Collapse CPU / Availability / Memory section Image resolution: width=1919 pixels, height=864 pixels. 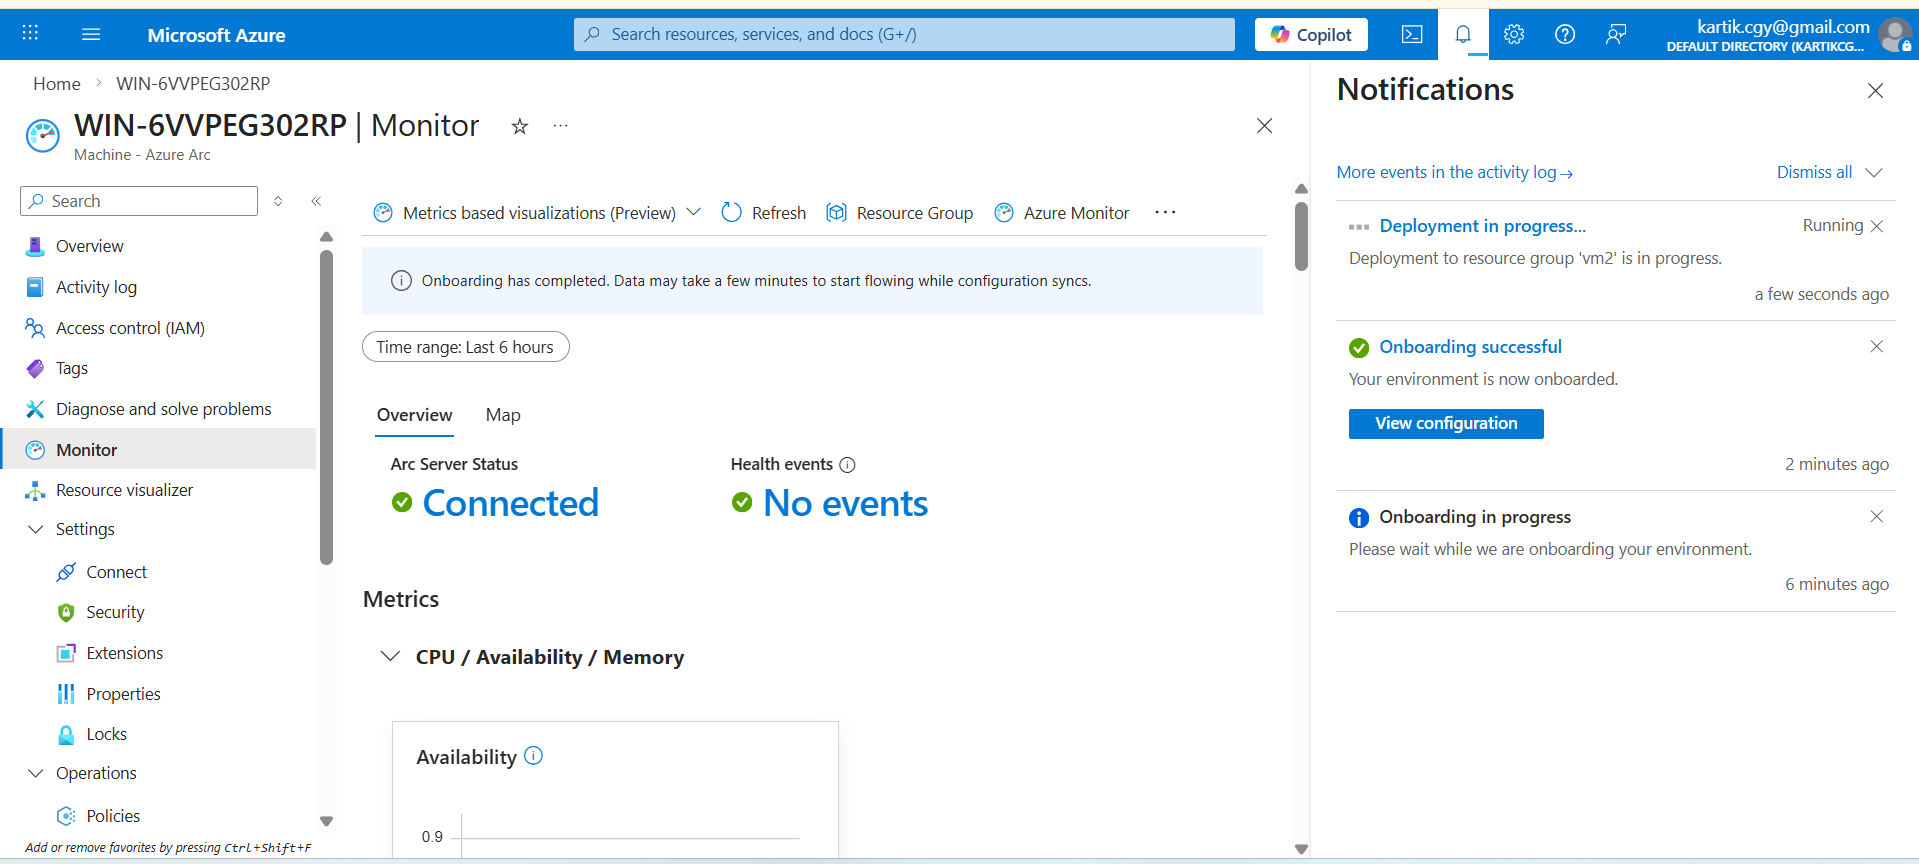tap(390, 656)
